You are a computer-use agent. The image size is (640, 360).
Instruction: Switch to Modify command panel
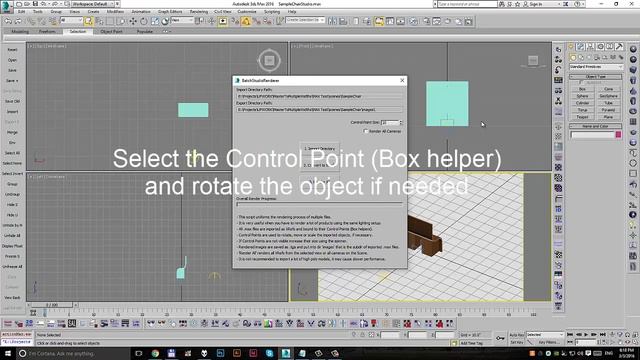point(580,47)
